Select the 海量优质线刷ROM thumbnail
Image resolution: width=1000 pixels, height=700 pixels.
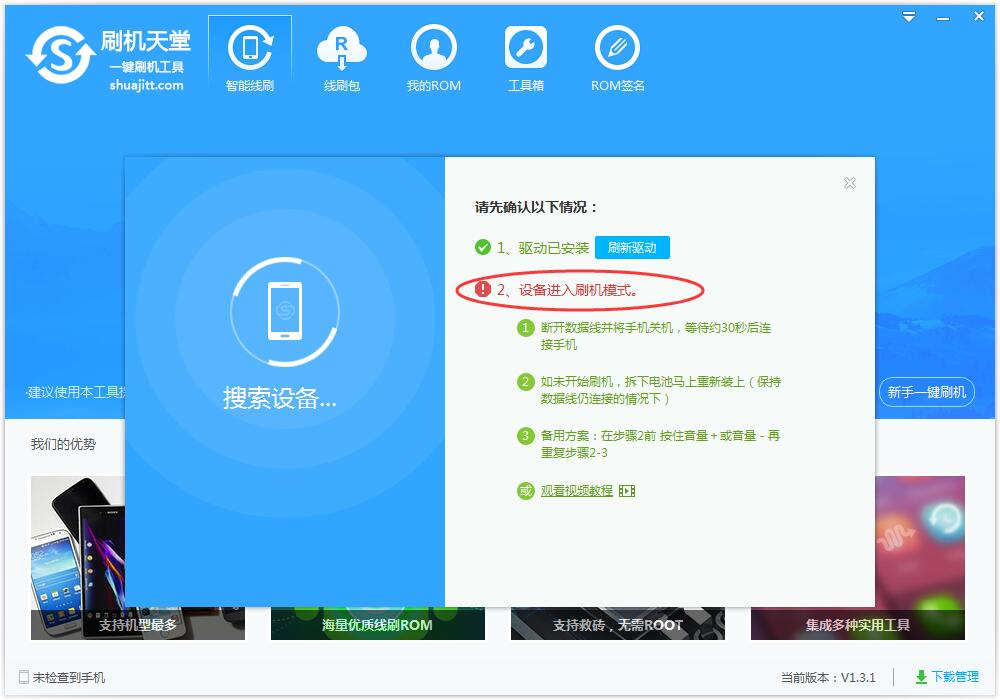pos(378,623)
